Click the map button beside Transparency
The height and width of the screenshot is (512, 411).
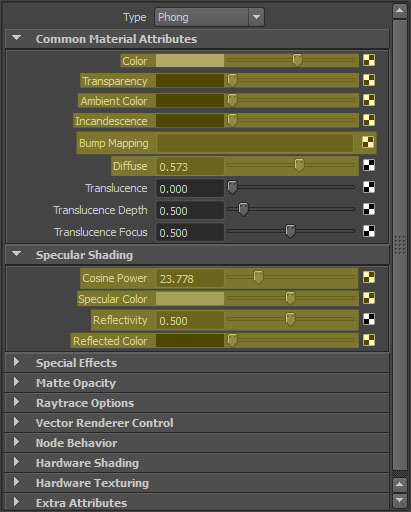coord(369,80)
